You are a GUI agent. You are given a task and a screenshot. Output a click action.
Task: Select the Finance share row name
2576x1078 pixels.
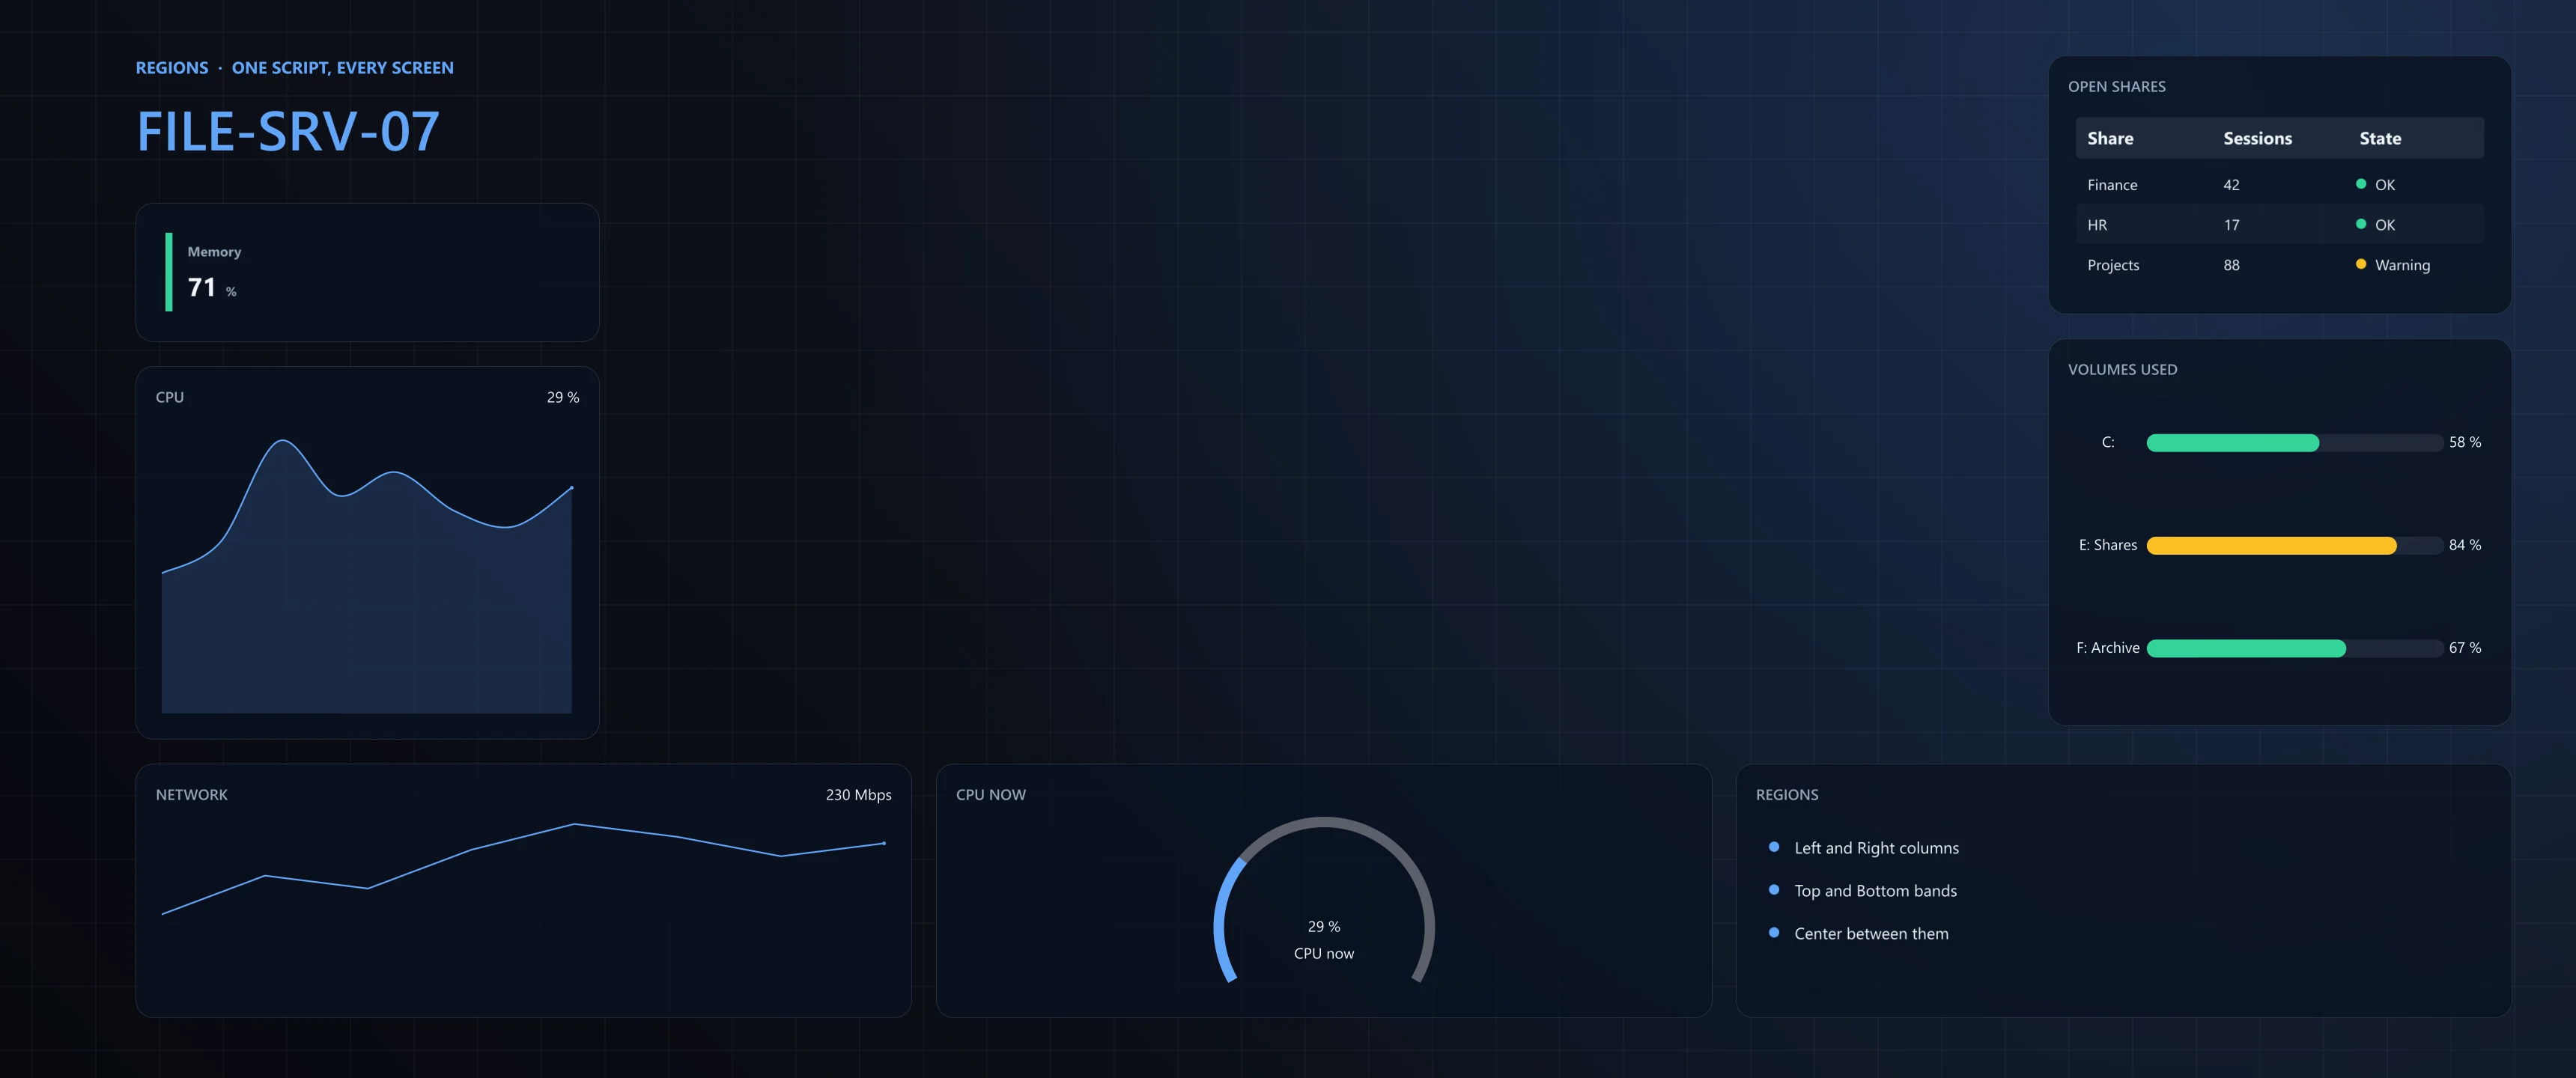(x=2112, y=185)
